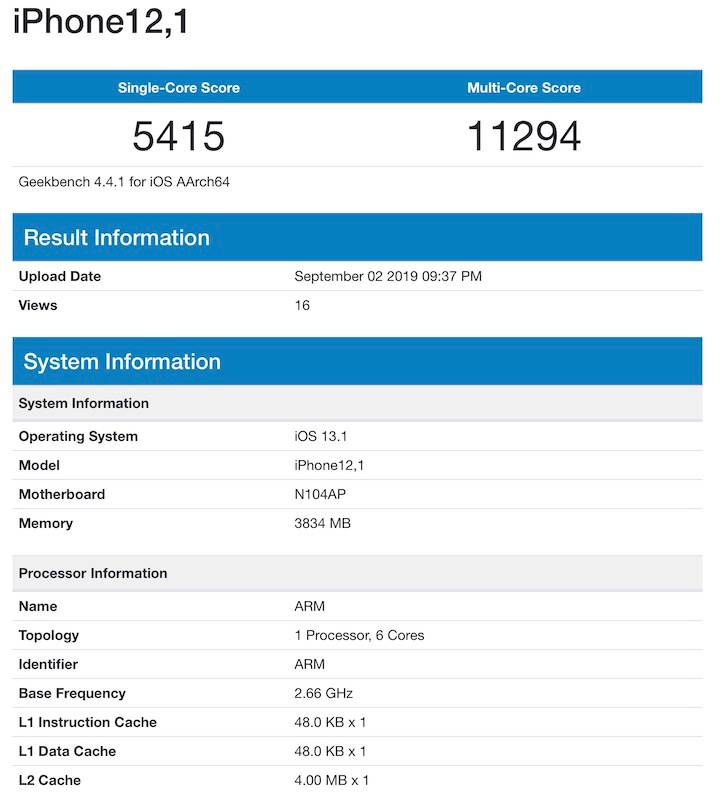The image size is (720, 800).
Task: Click the Processor Information subheading
Action: [93, 573]
